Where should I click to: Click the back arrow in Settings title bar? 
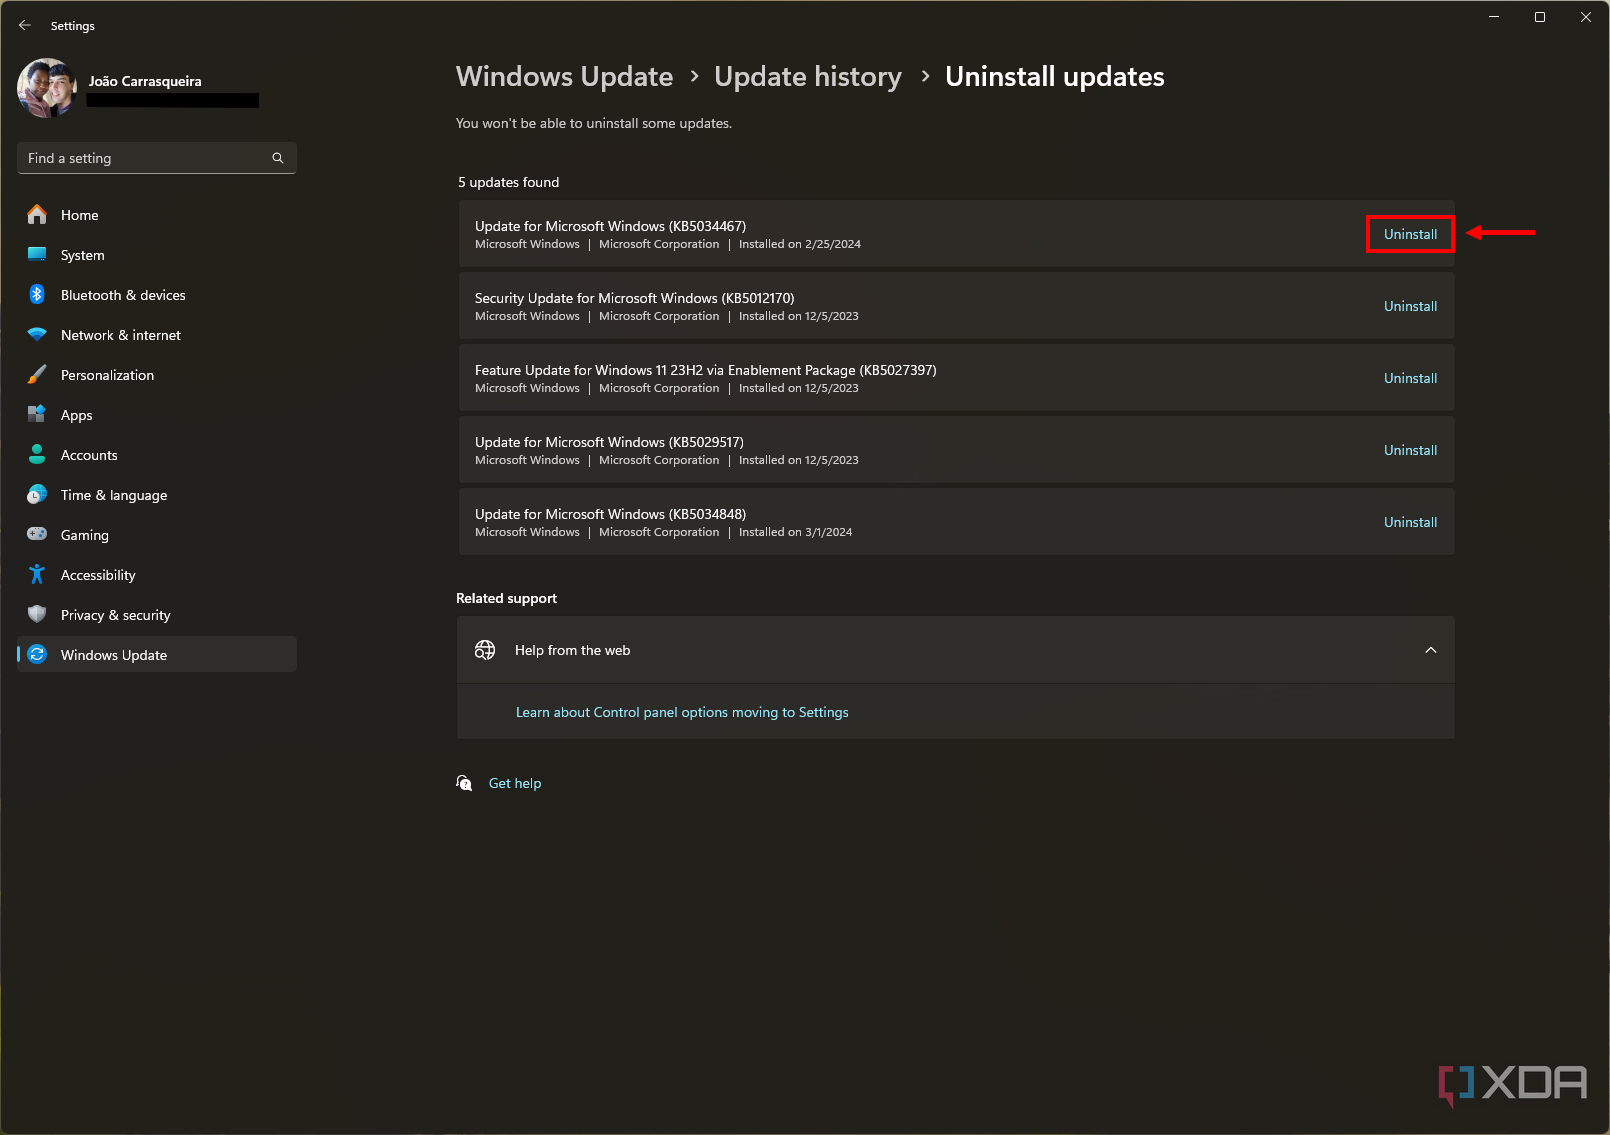tap(25, 25)
